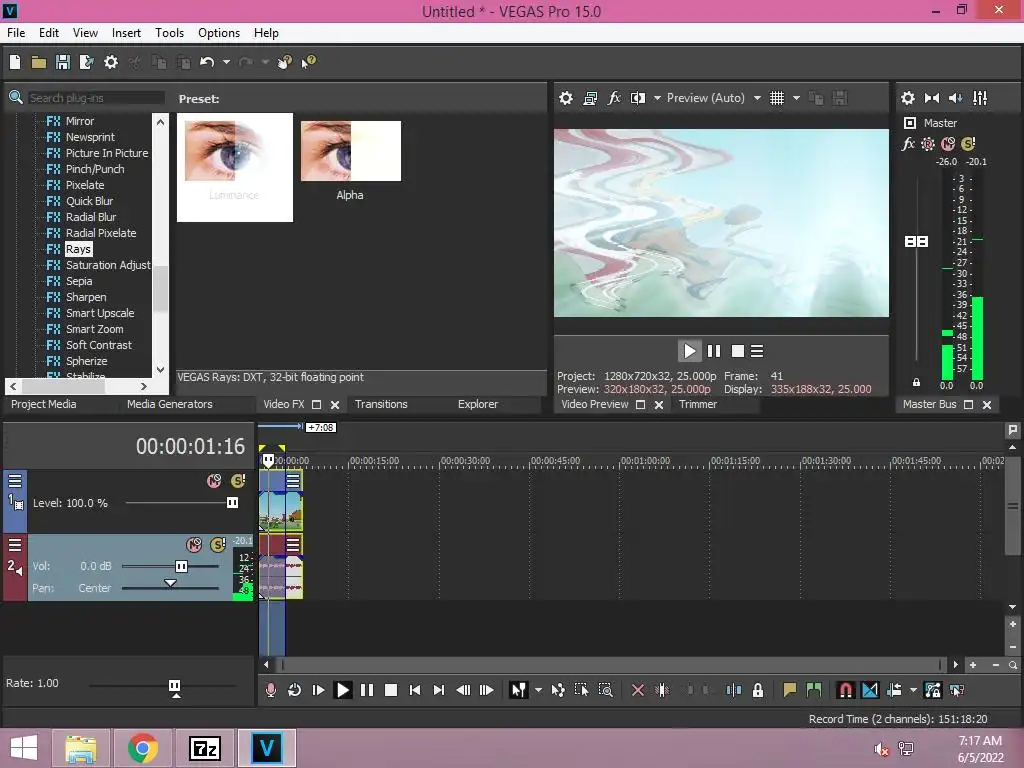Image resolution: width=1024 pixels, height=768 pixels.
Task: Insert region with green flags icon
Action: tap(814, 690)
